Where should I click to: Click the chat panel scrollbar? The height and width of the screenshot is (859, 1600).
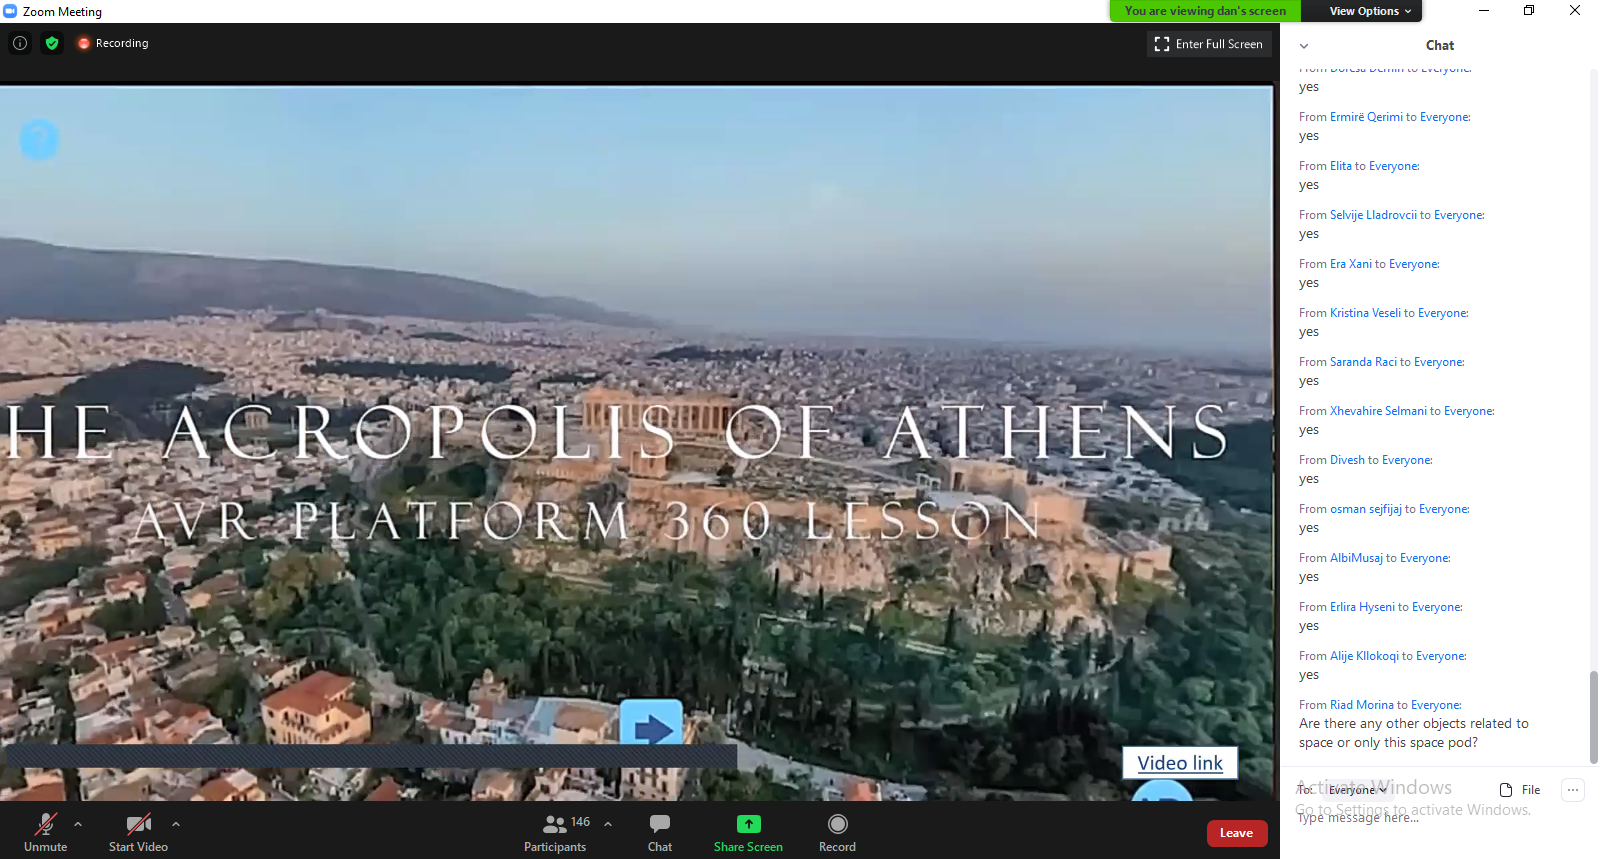pos(1593,716)
